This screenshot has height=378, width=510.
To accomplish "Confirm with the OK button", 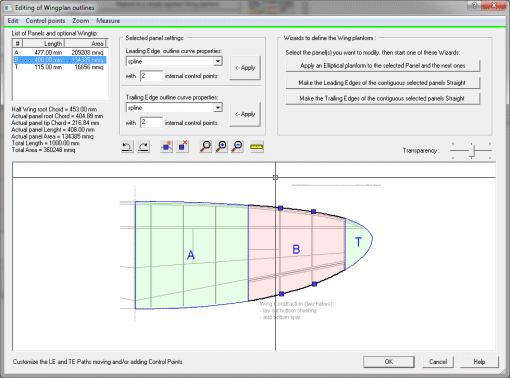I will [389, 362].
